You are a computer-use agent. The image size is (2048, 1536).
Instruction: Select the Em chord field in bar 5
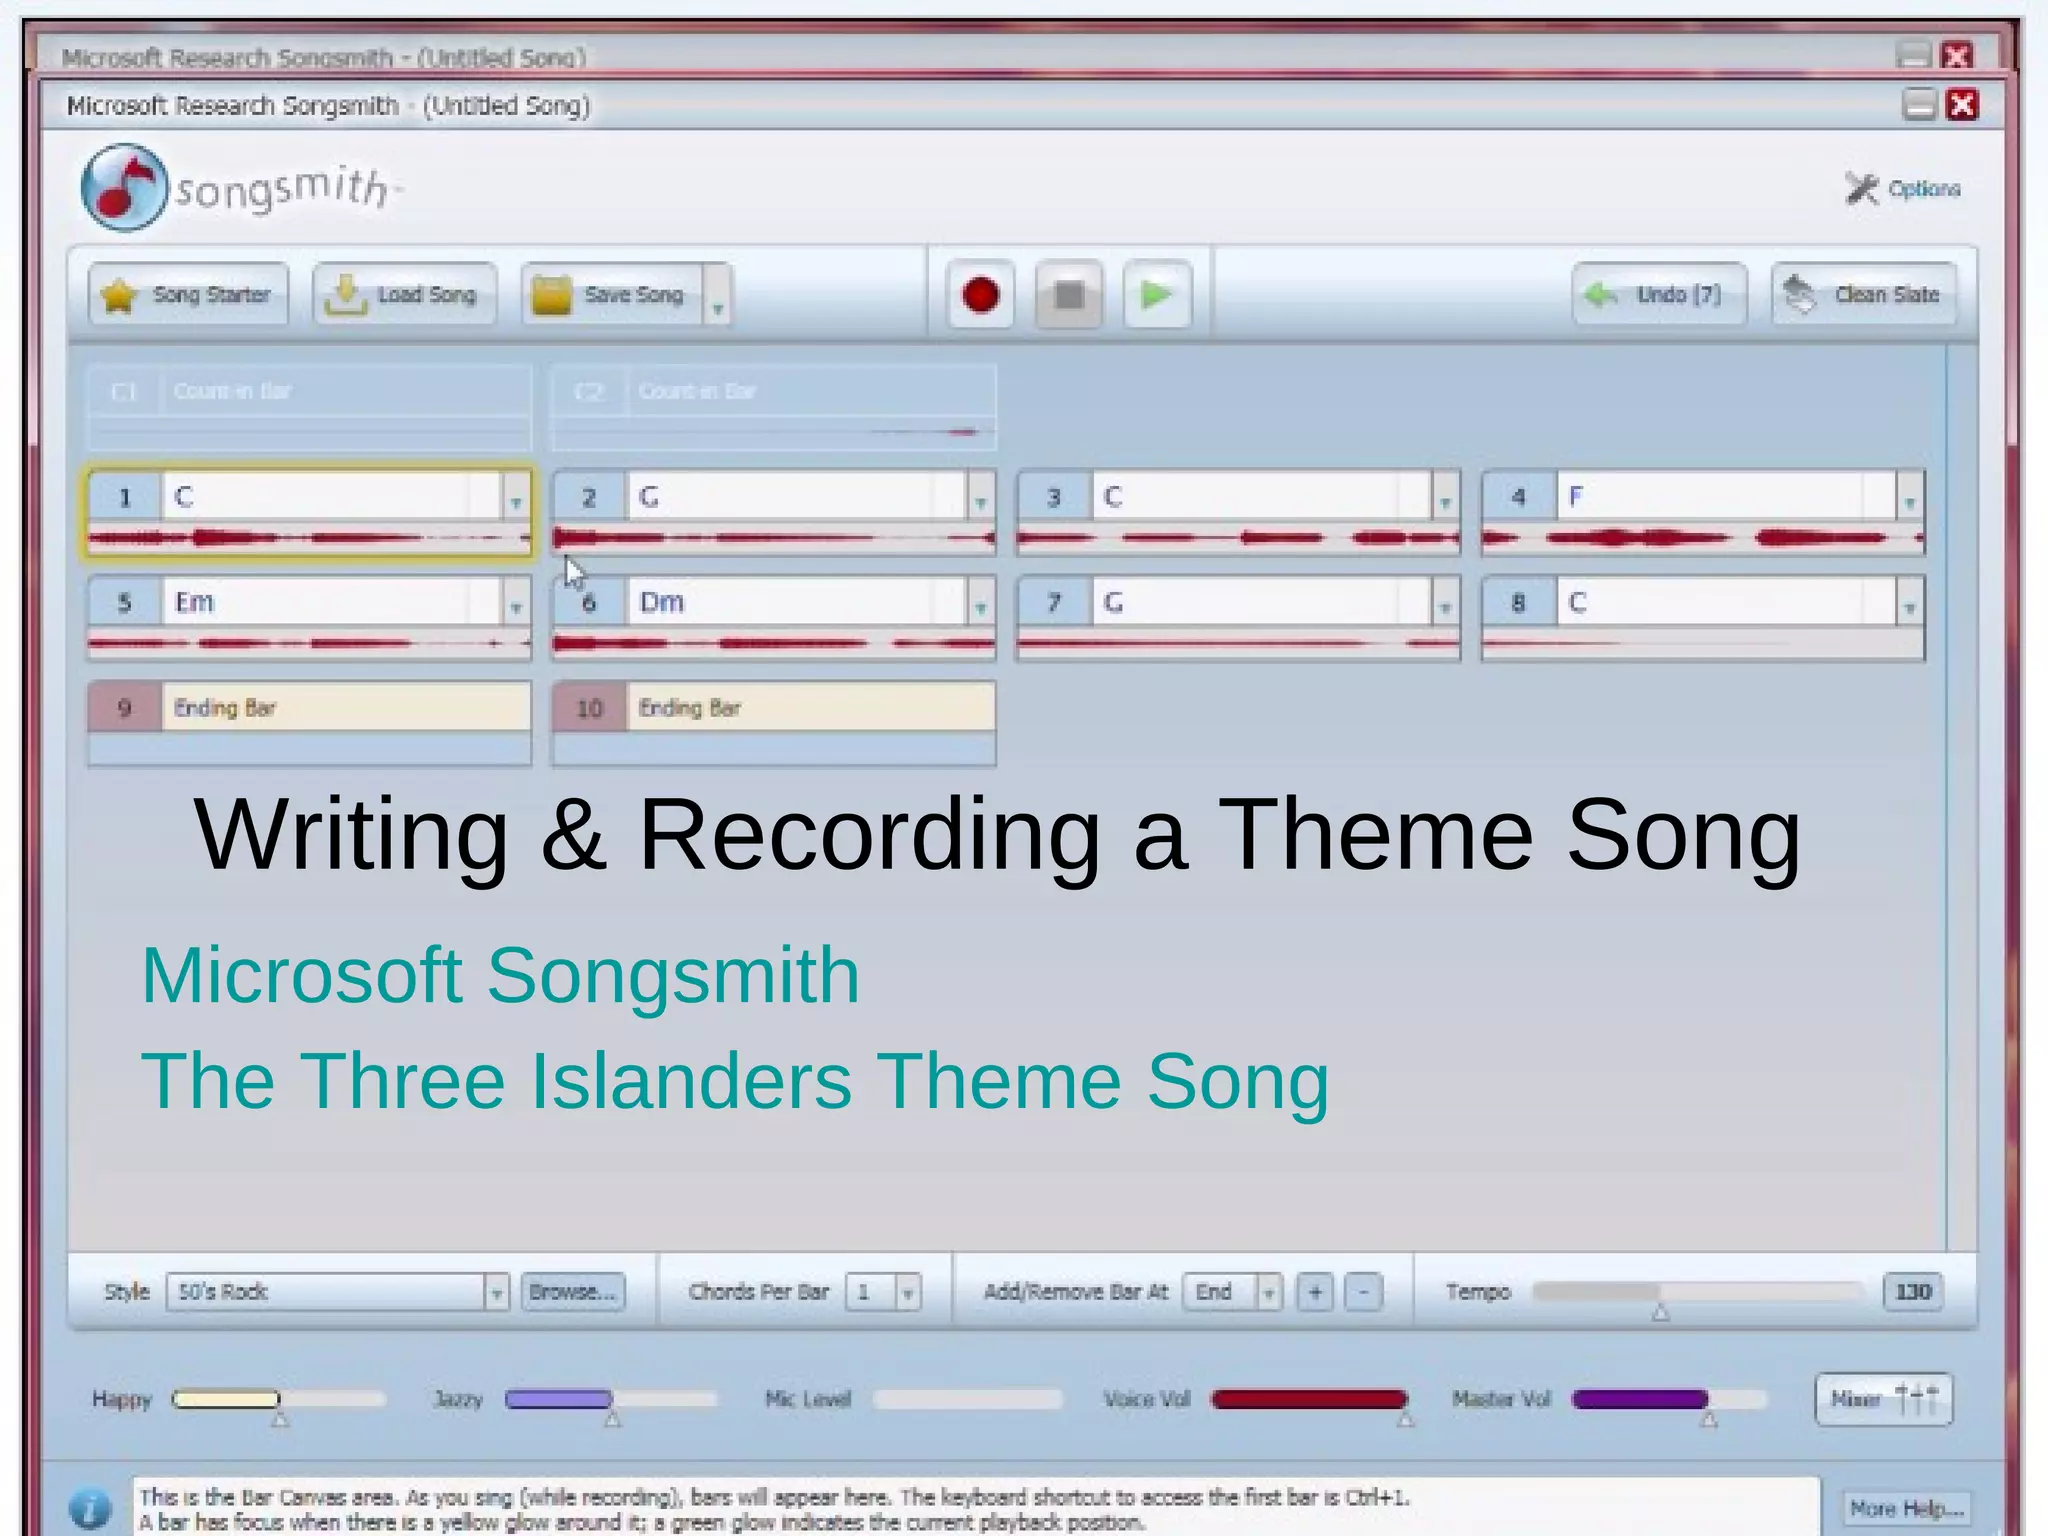click(332, 603)
